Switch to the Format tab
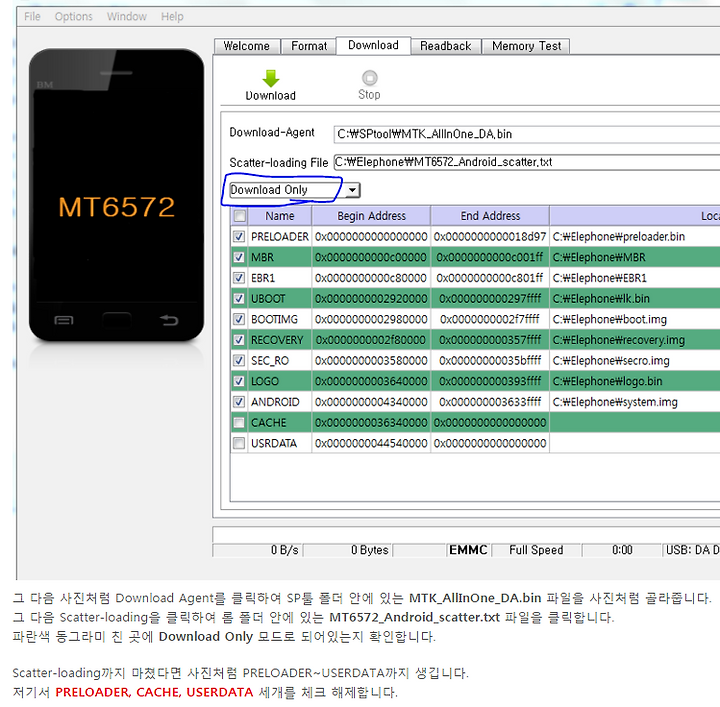This screenshot has width=720, height=707. pyautogui.click(x=309, y=46)
